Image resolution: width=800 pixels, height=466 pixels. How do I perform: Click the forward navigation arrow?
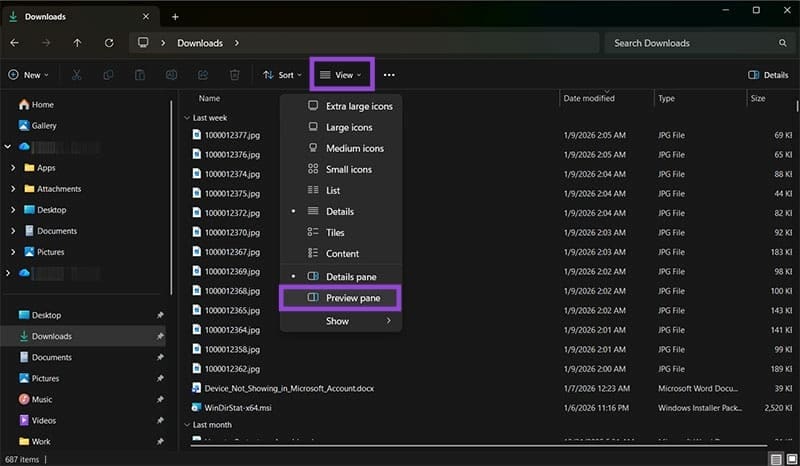pyautogui.click(x=46, y=43)
